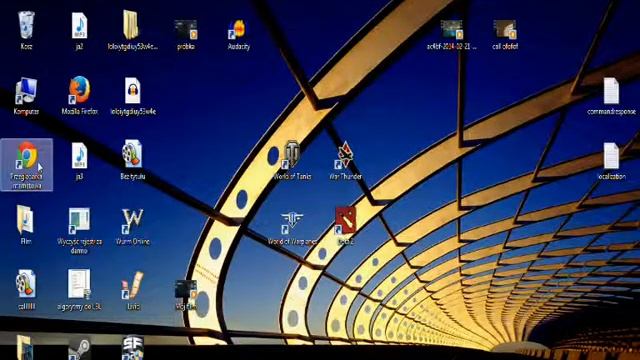Image resolution: width=640 pixels, height=360 pixels.
Task: Select the Mój film video file
Action: coord(186,290)
